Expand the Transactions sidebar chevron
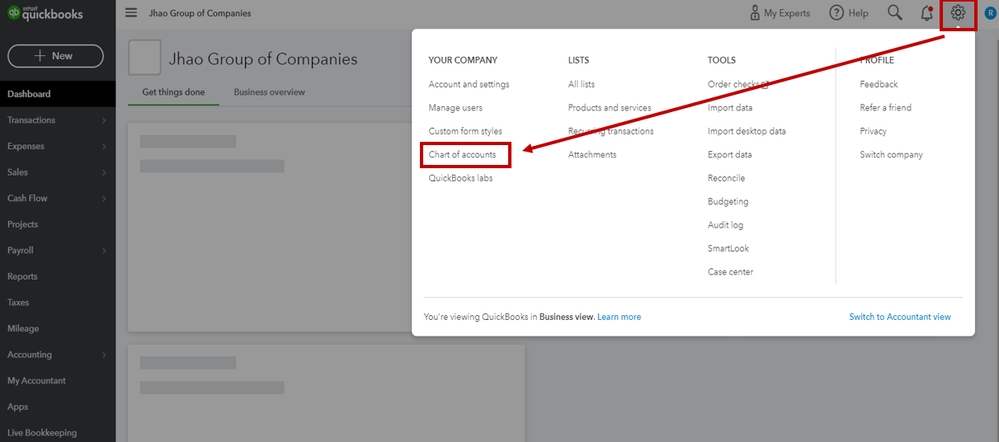Viewport: 999px width, 442px height. point(104,120)
